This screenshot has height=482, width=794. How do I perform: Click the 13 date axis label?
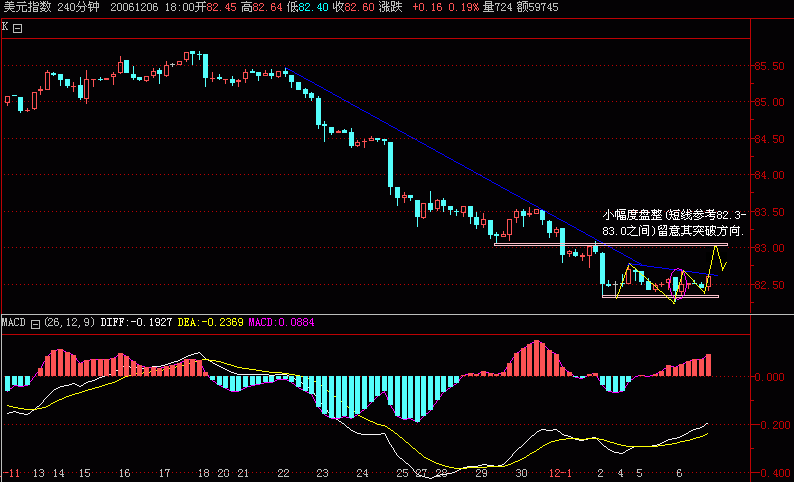point(38,473)
